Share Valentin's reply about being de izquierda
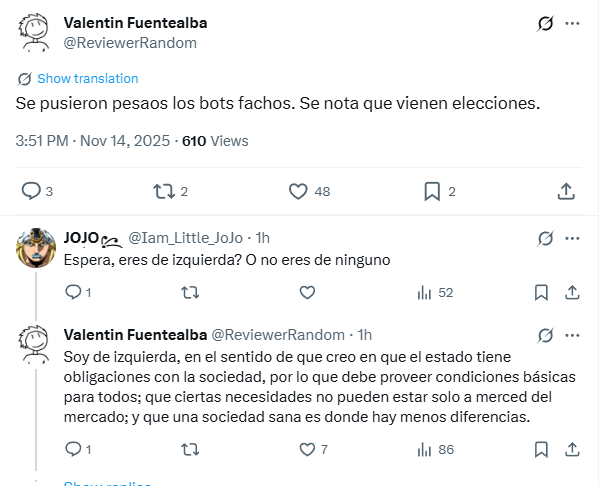Image resolution: width=600 pixels, height=486 pixels. [x=573, y=450]
